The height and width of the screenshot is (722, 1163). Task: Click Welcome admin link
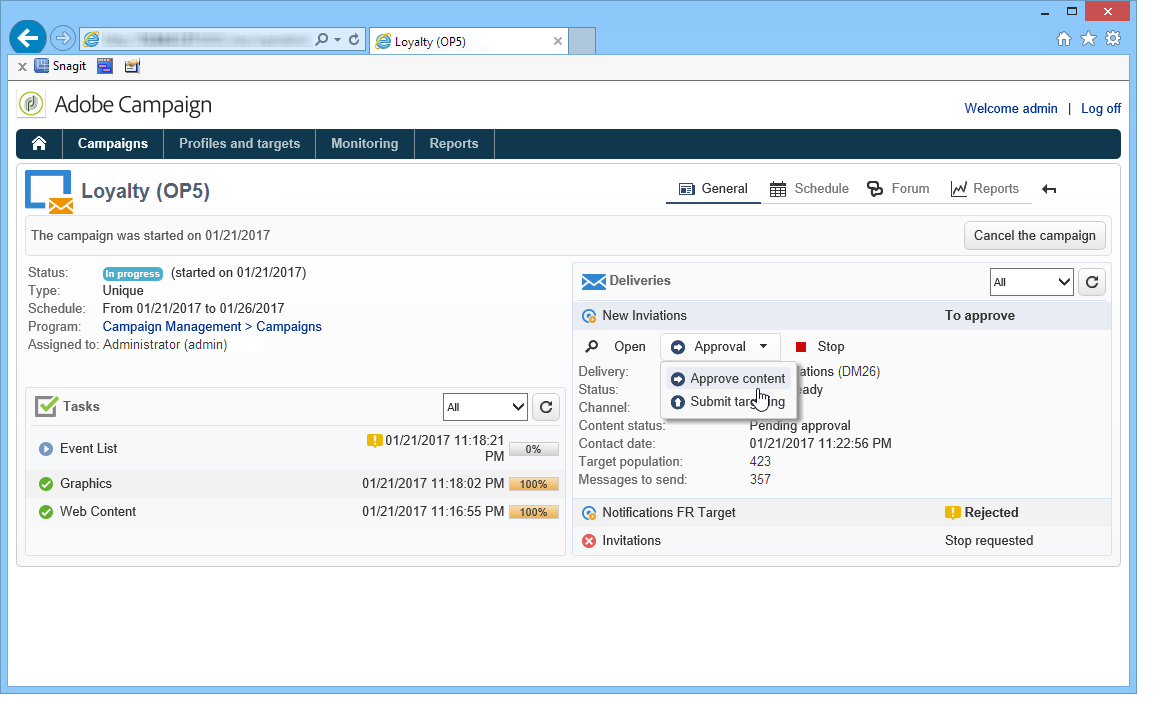1010,108
